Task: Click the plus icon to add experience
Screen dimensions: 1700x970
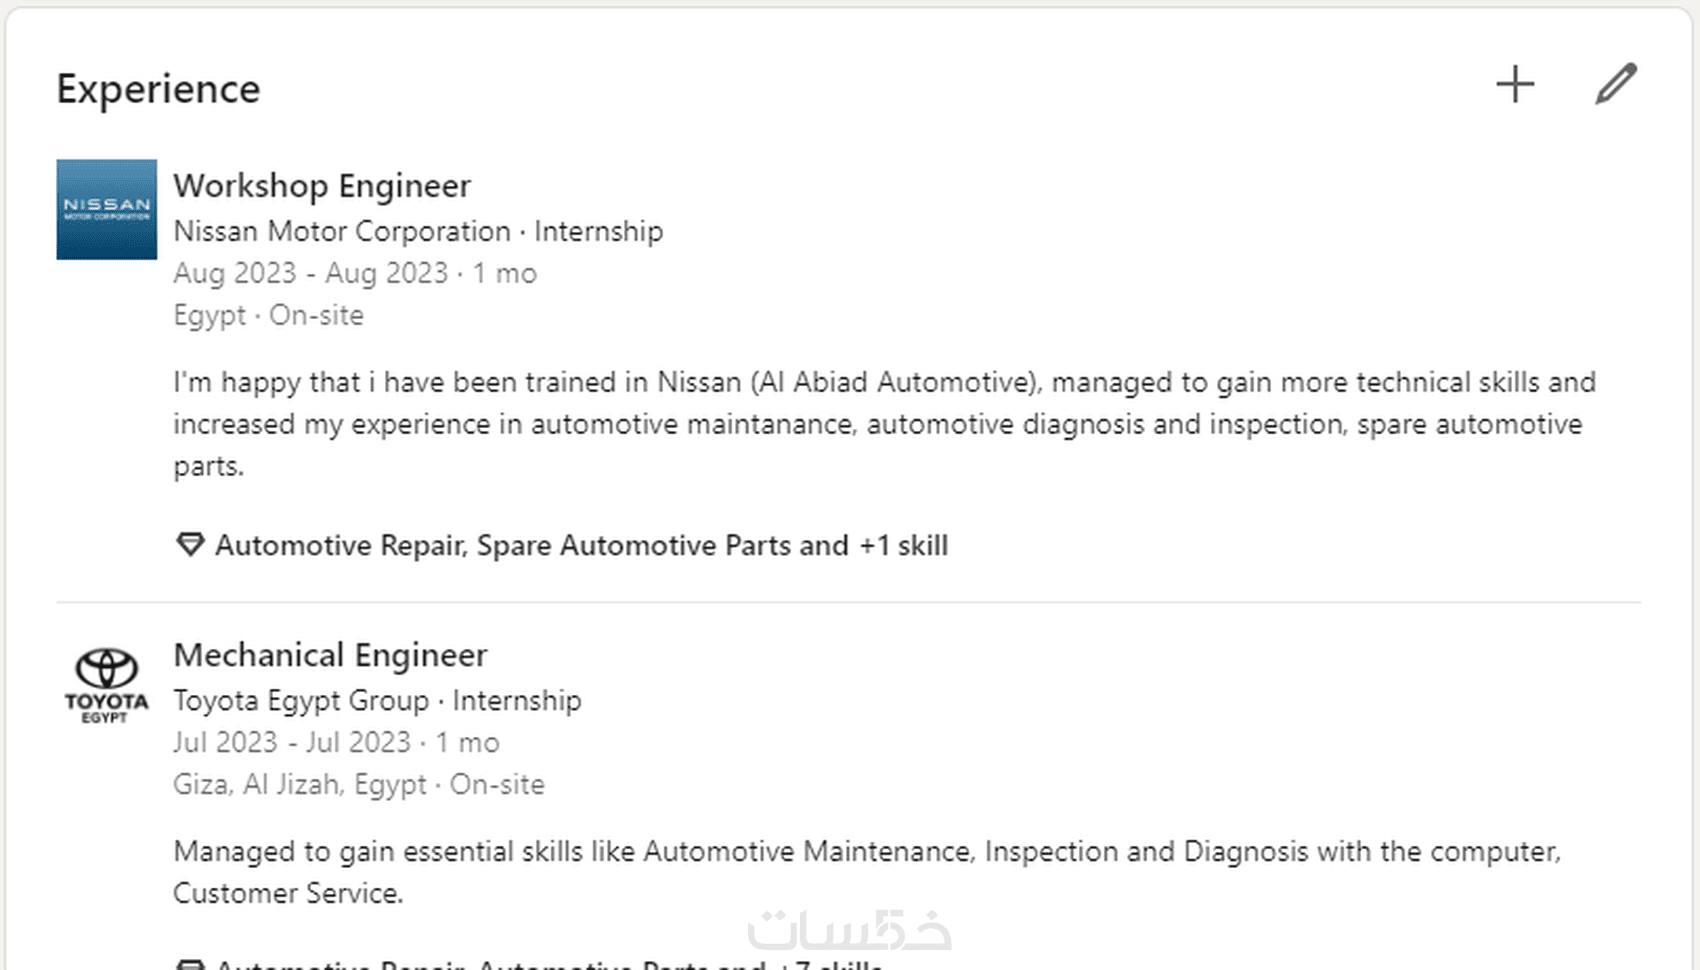Action: 1515,84
